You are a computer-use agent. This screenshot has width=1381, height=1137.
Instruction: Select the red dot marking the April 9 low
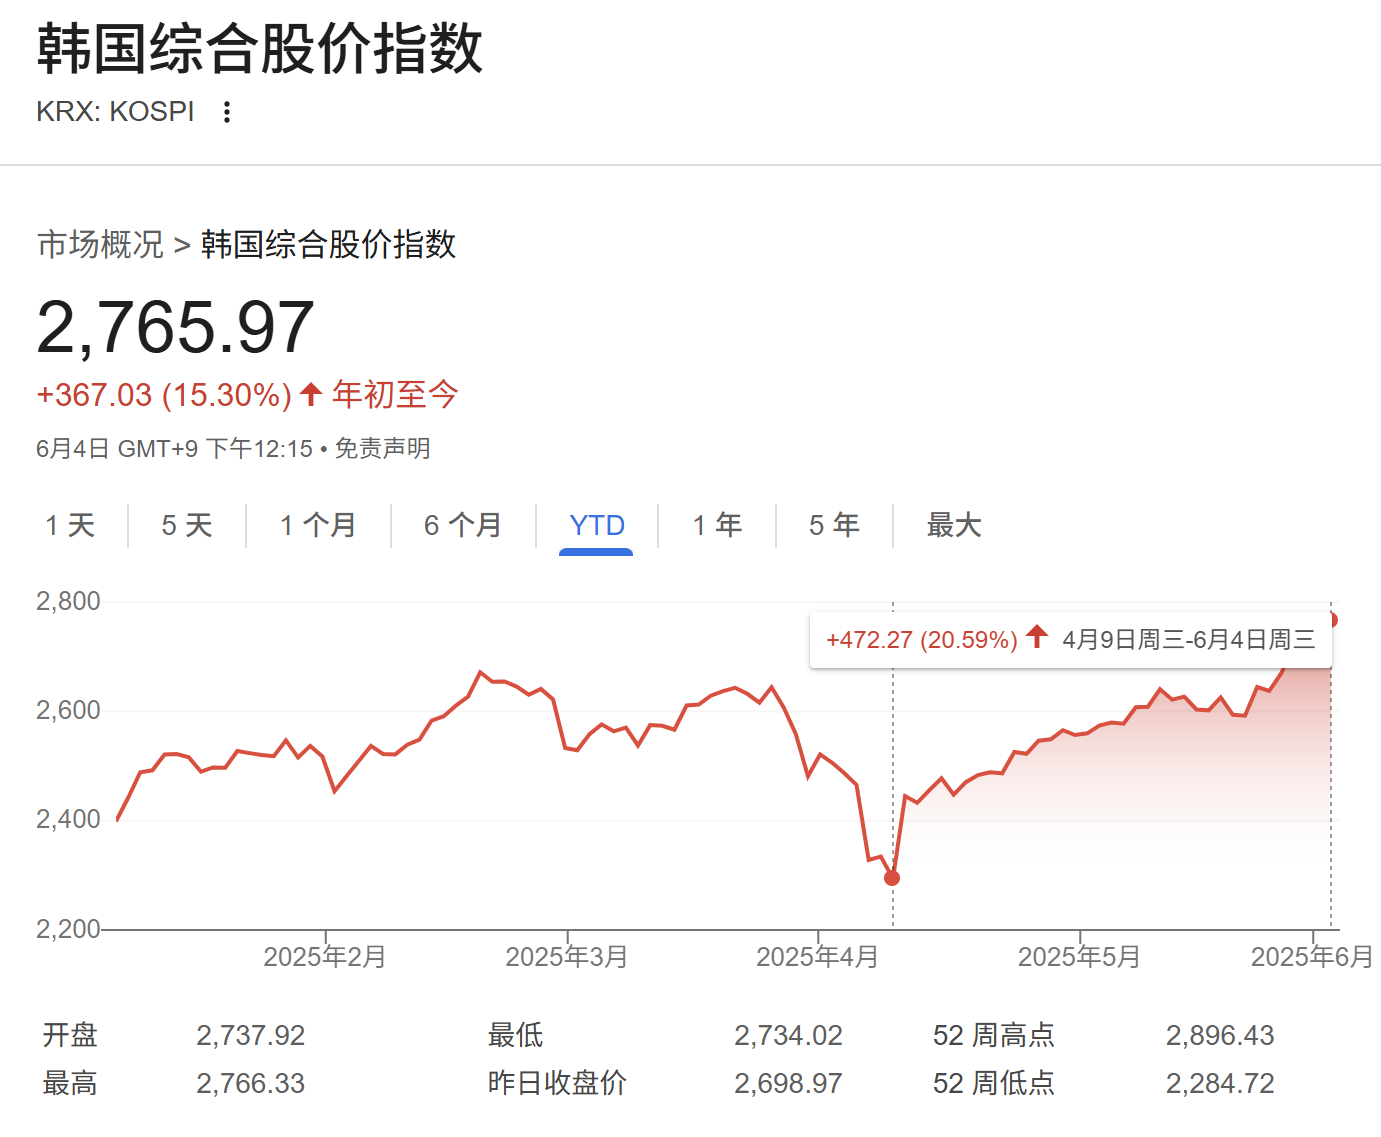point(891,878)
